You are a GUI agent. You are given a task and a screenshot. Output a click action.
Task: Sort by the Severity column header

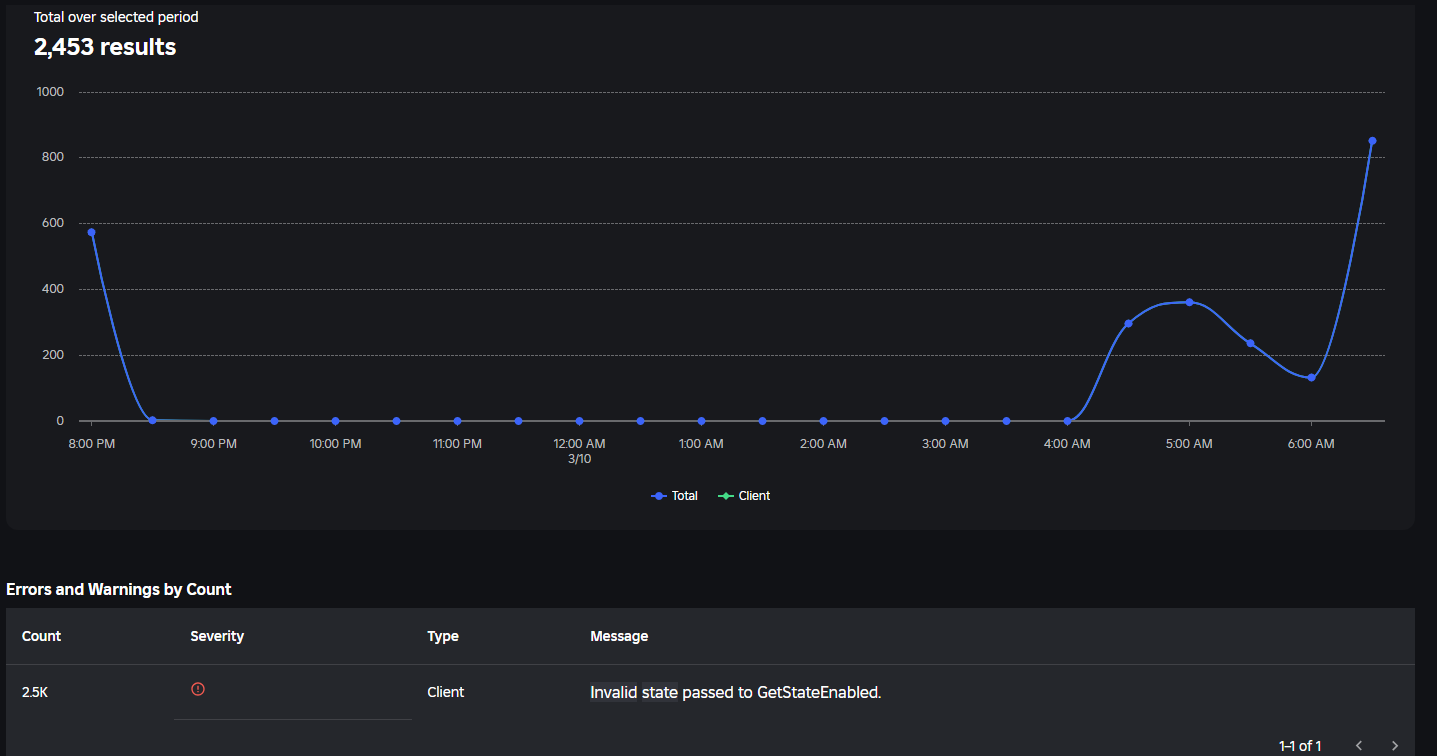(x=217, y=636)
